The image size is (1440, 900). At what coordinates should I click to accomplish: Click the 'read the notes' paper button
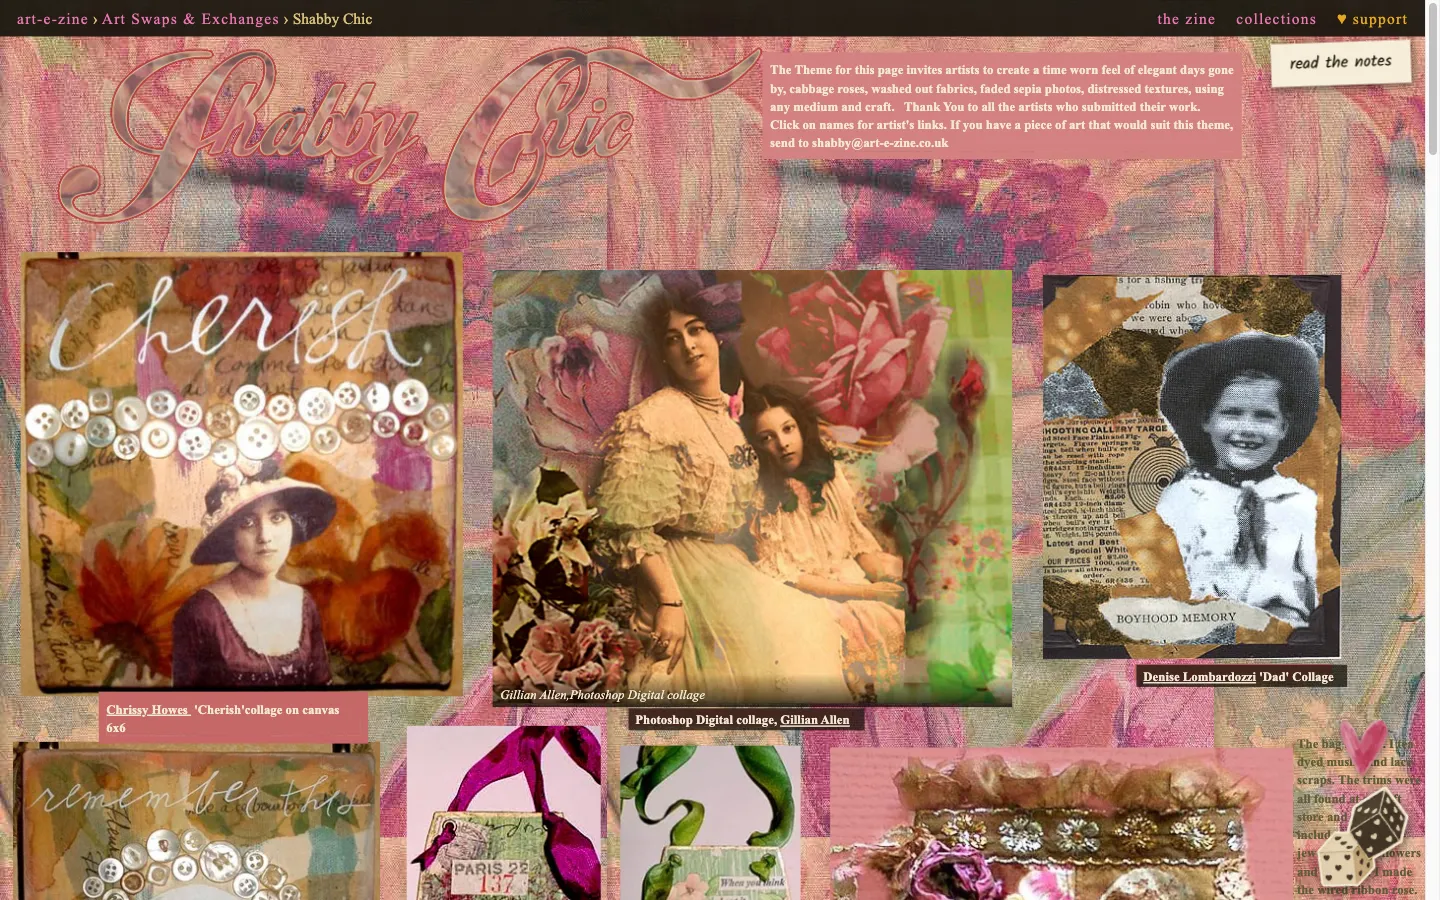[x=1341, y=63]
